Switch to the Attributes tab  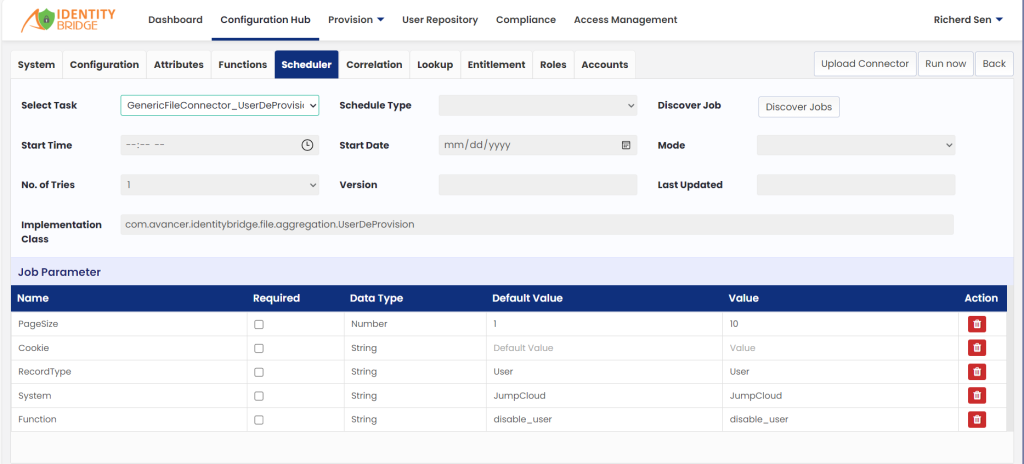pos(179,65)
